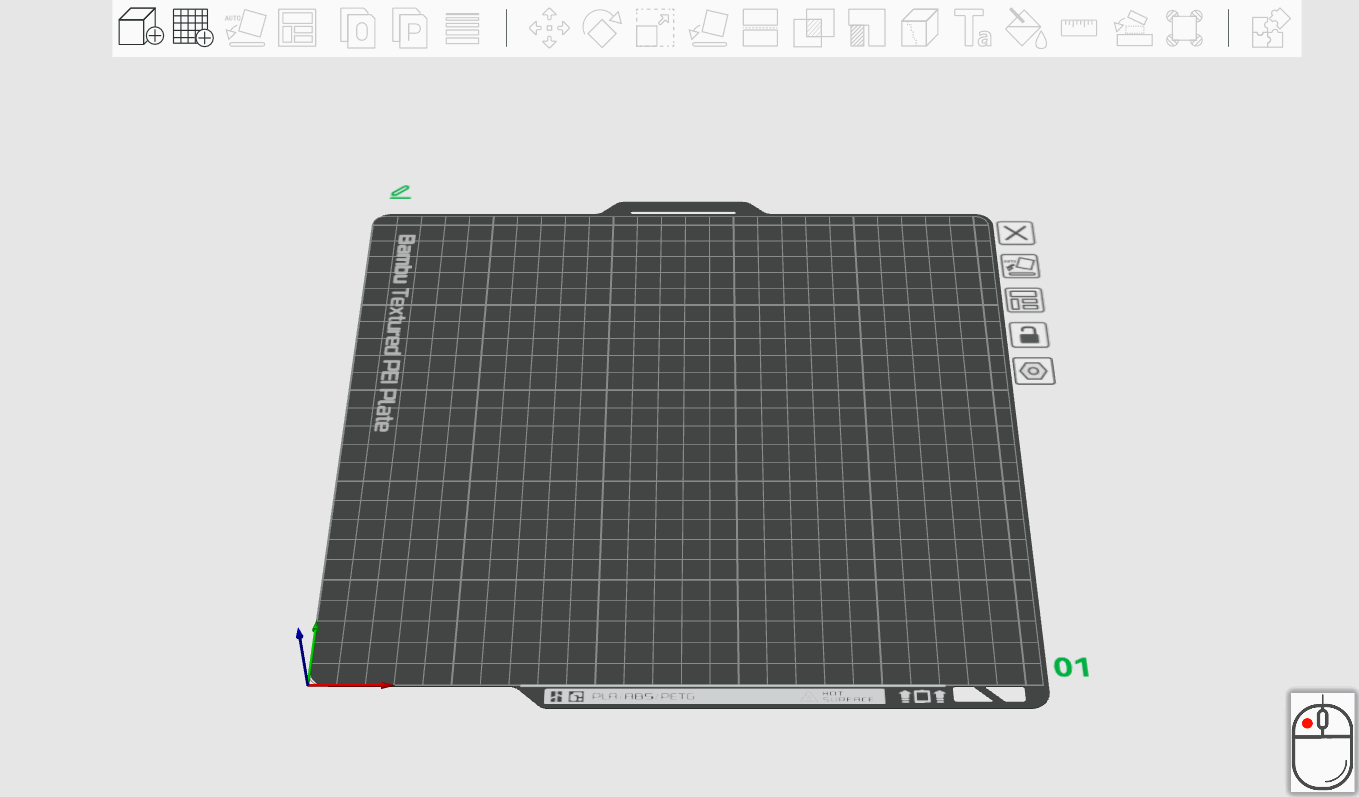Open the Variable Layer Height tool

461,28
